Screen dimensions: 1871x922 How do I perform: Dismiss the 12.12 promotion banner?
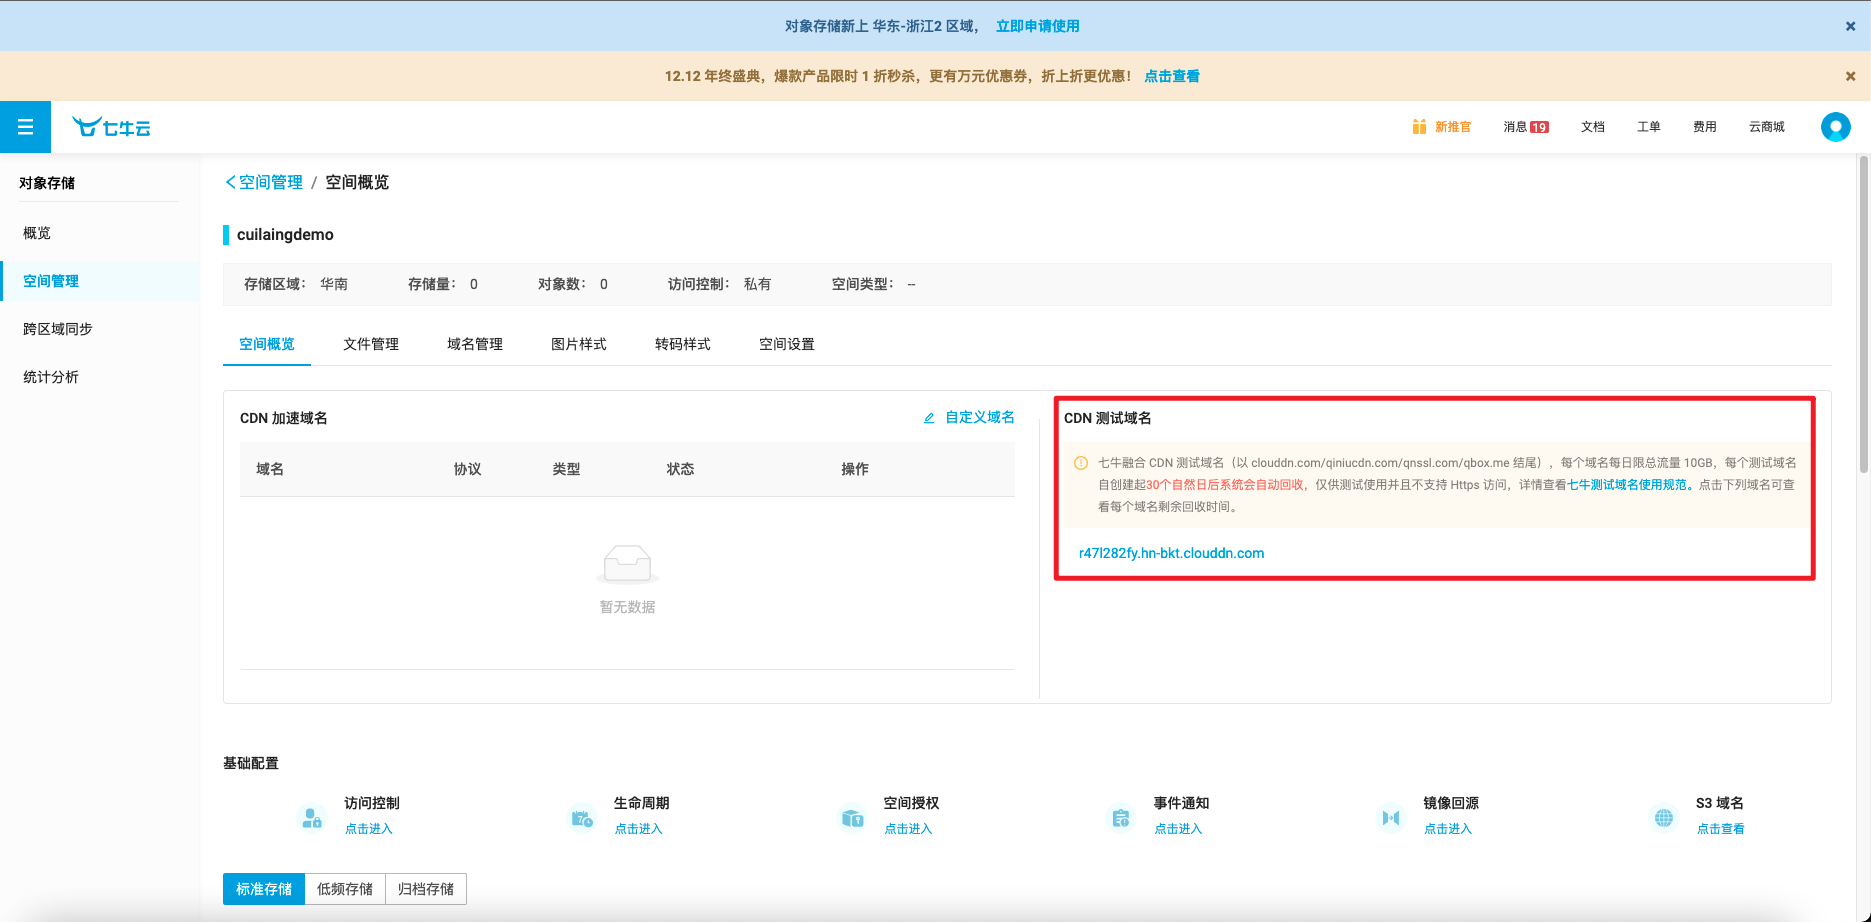1850,76
